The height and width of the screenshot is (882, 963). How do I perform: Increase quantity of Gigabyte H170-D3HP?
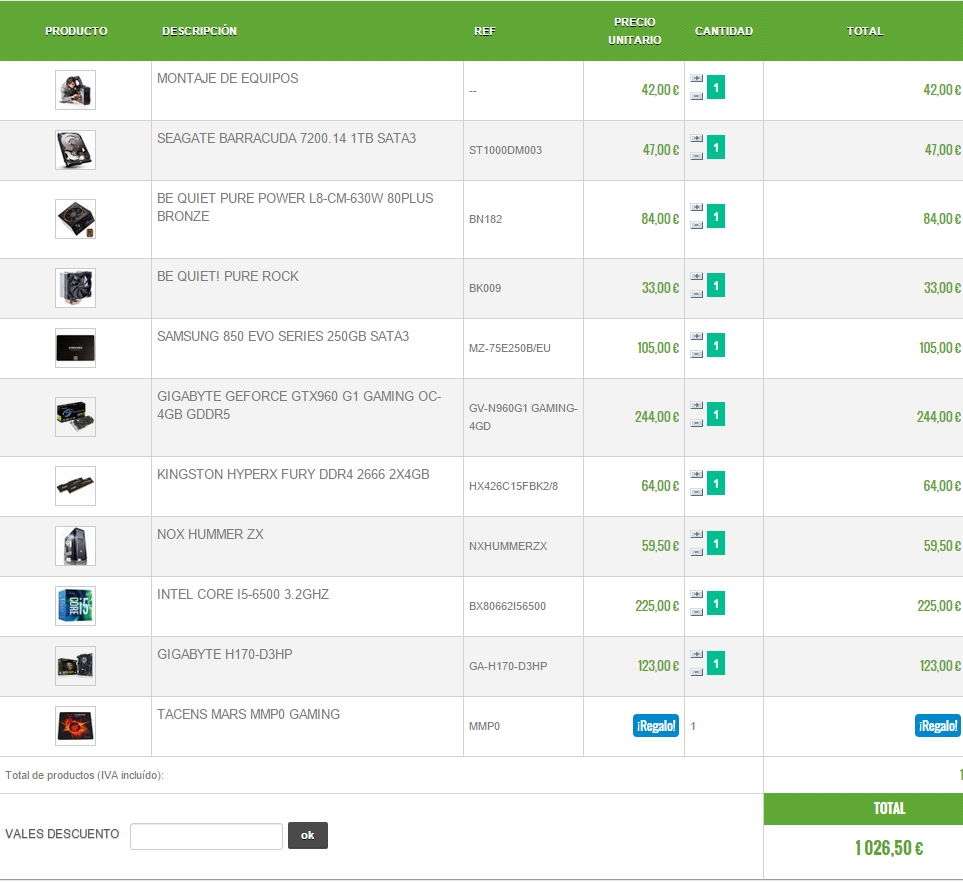point(696,655)
